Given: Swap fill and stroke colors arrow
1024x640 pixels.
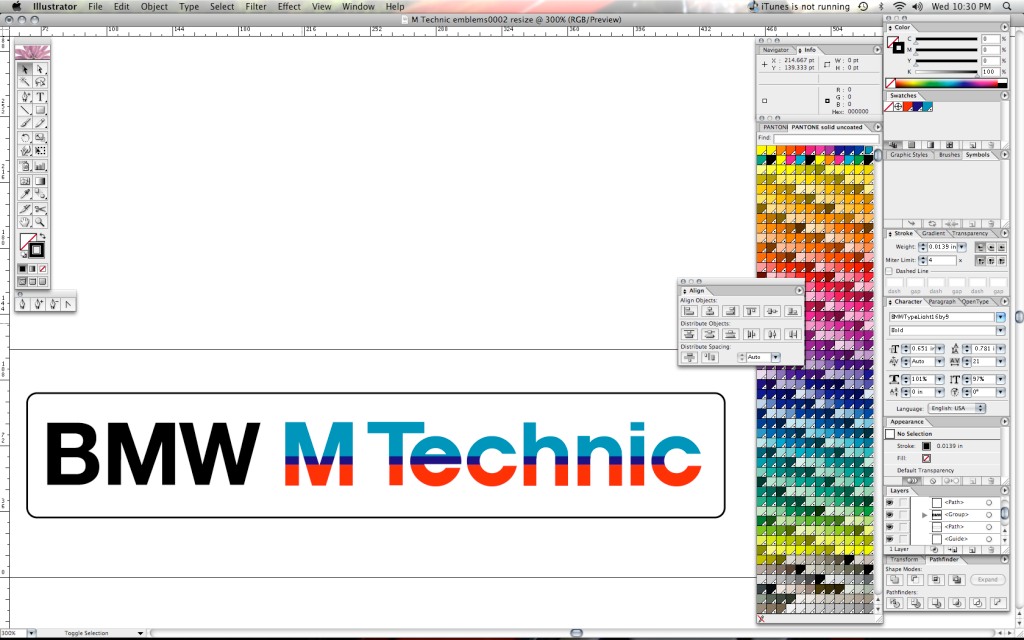Looking at the screenshot, I should (x=42, y=236).
